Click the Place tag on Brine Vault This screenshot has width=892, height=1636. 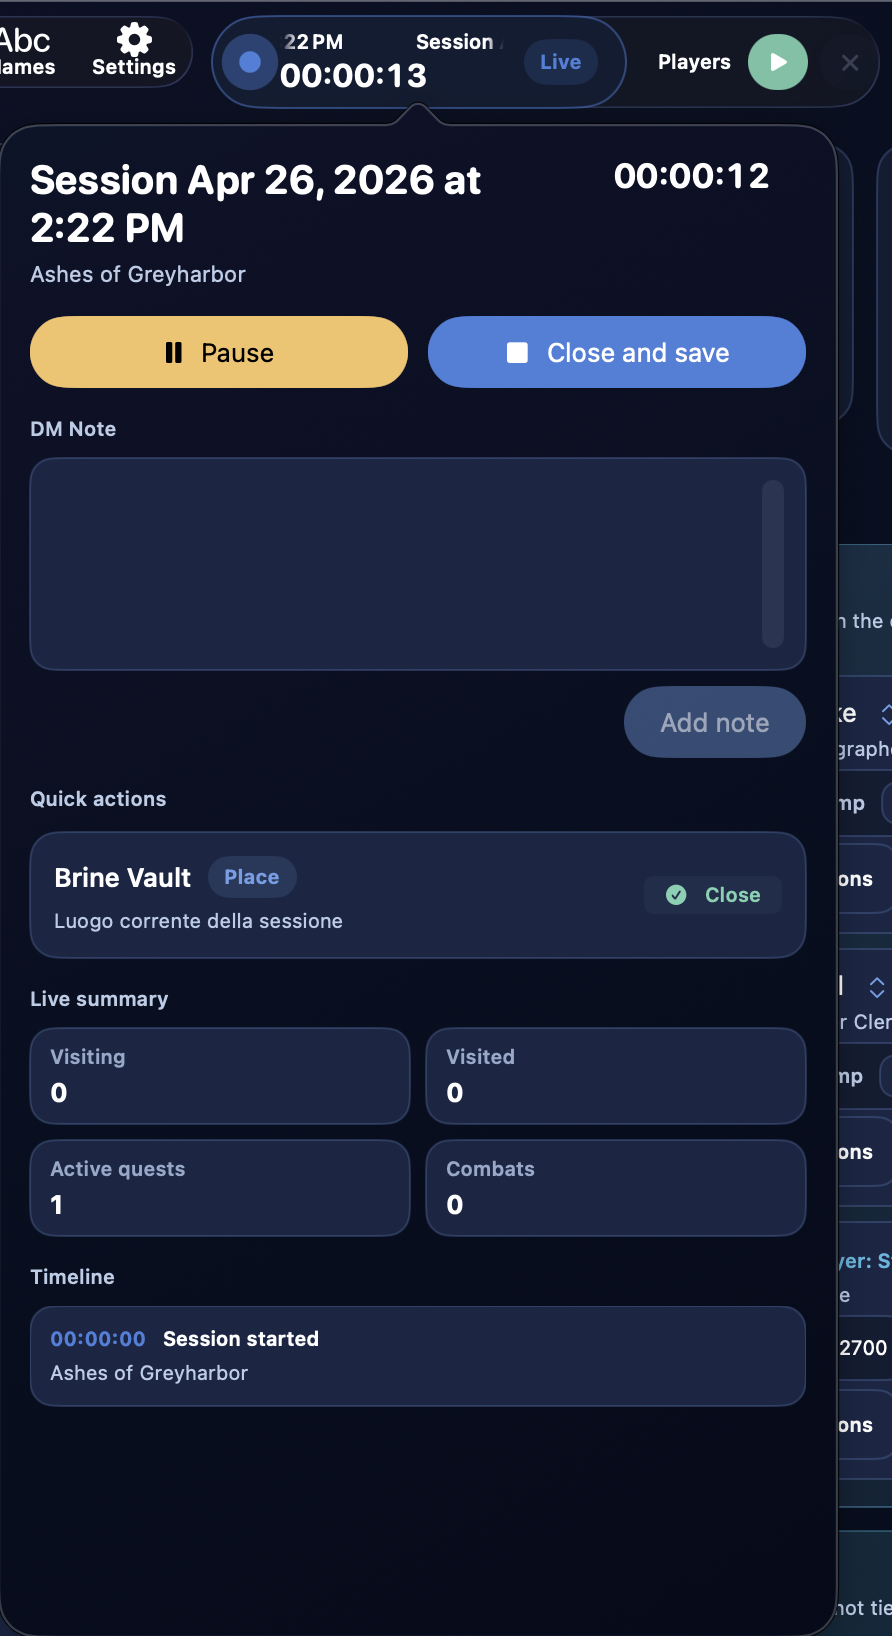pos(252,877)
